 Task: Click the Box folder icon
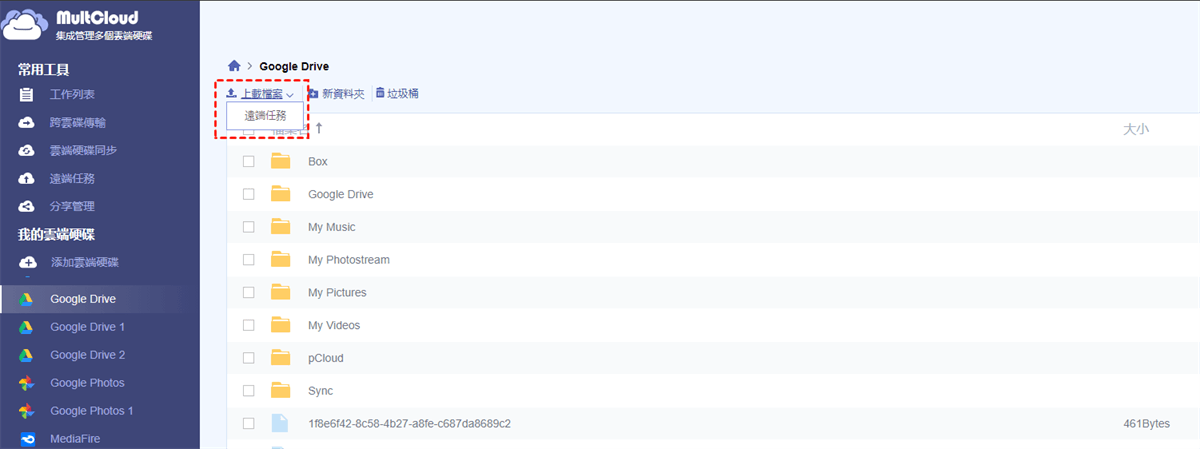280,161
